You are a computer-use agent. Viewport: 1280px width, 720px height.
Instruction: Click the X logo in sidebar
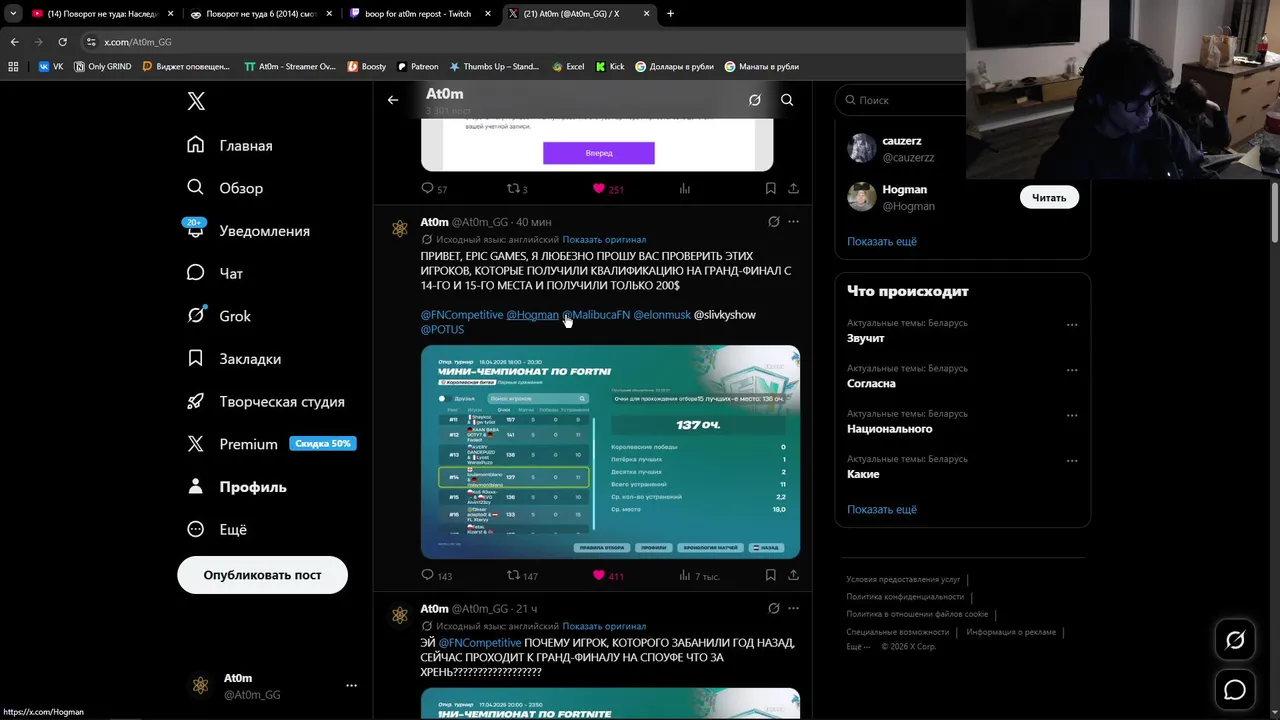(196, 101)
